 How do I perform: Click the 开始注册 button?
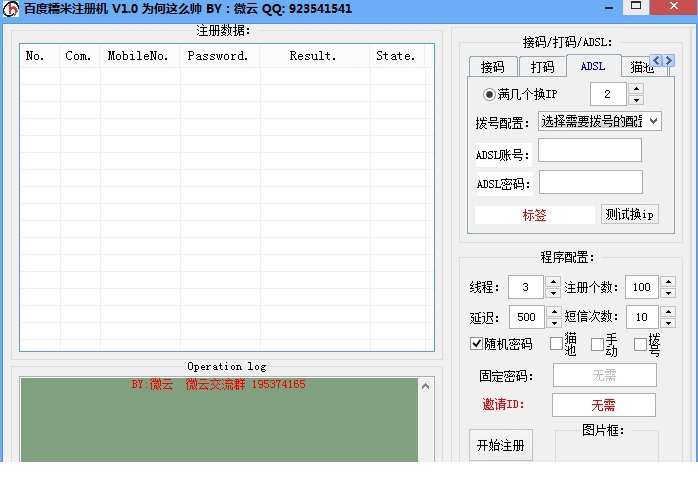pos(501,445)
